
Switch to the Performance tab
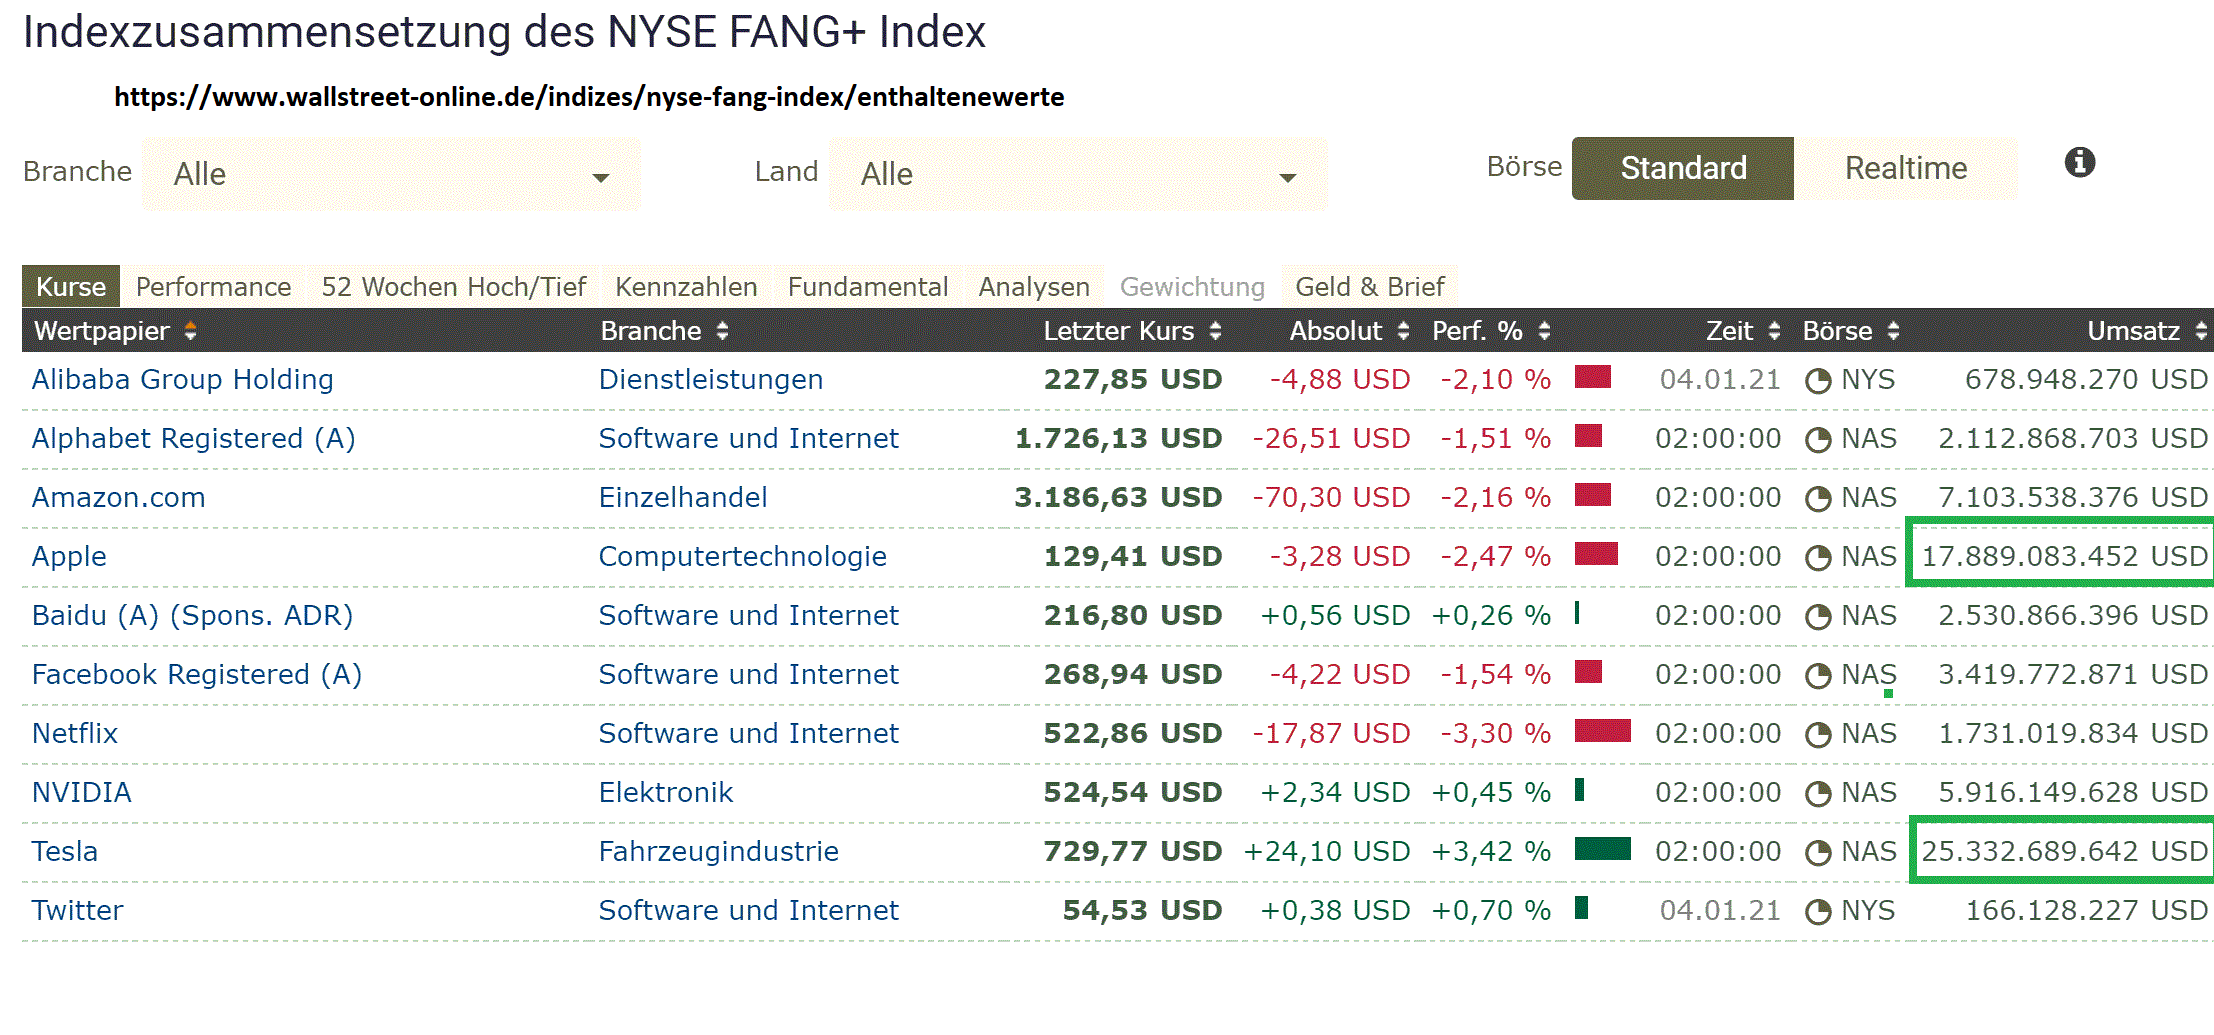click(213, 286)
